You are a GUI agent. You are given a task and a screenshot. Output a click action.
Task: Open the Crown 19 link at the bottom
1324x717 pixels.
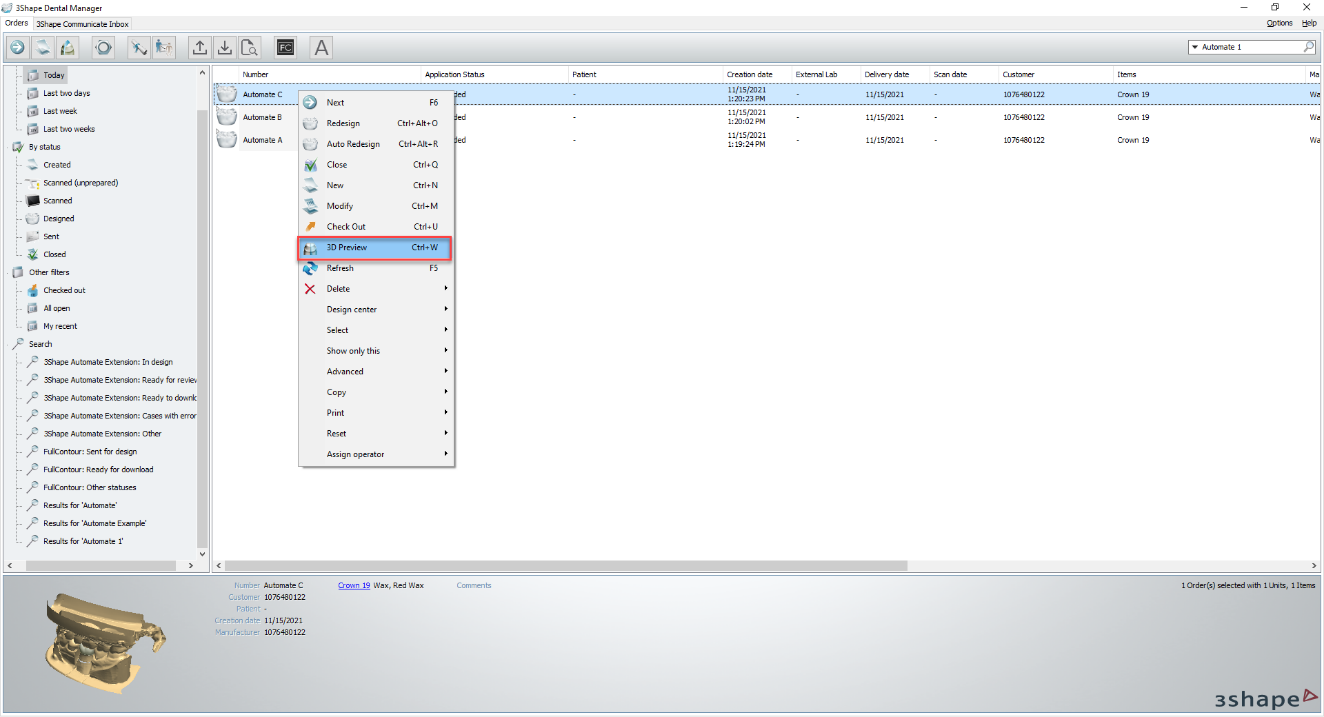pyautogui.click(x=353, y=585)
